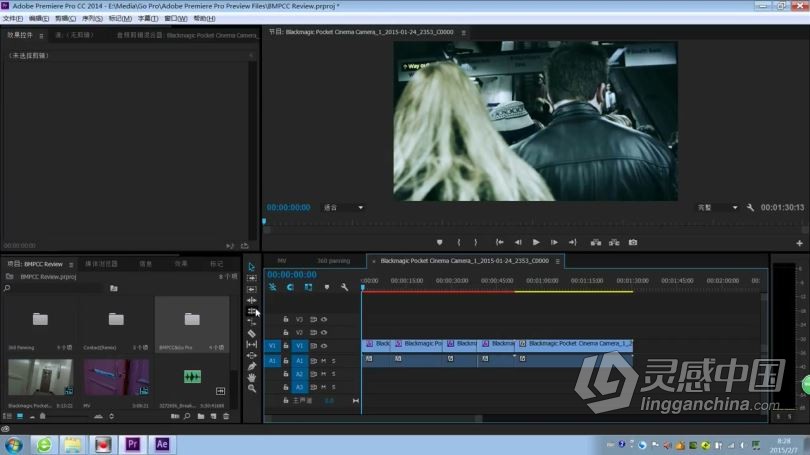The width and height of the screenshot is (810, 455).
Task: Create new bin in project panel
Action: (x=201, y=416)
